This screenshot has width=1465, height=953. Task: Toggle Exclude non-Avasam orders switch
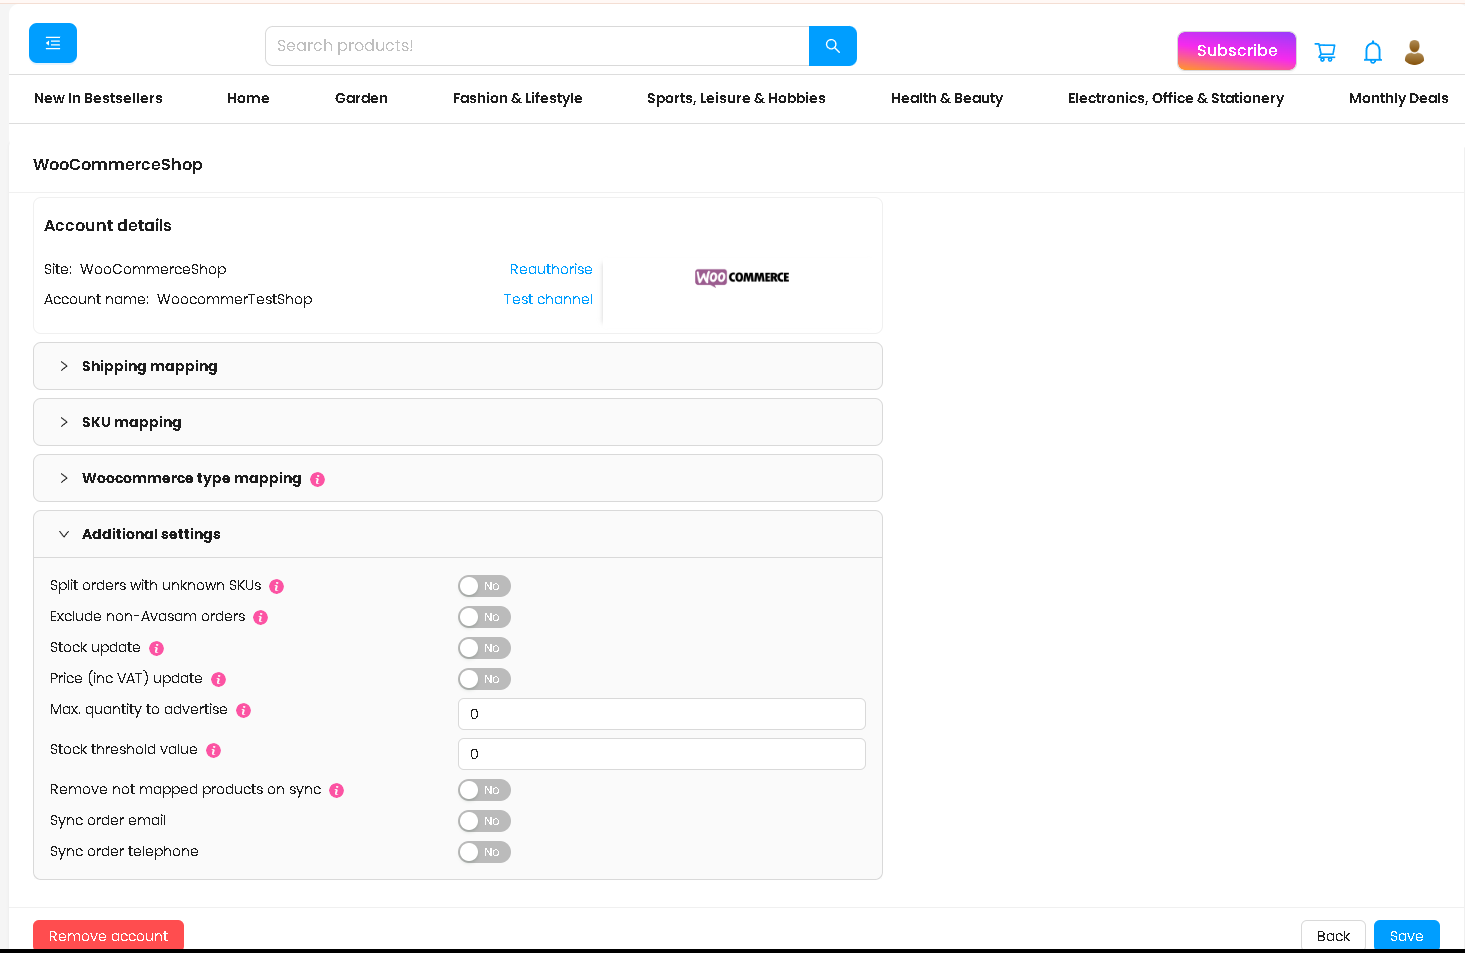coord(484,617)
